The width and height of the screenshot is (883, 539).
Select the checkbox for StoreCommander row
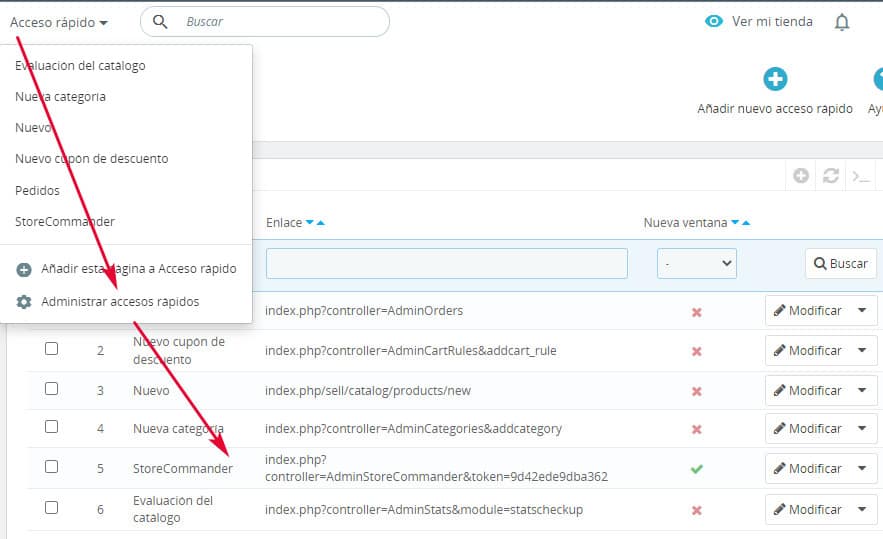tap(51, 467)
